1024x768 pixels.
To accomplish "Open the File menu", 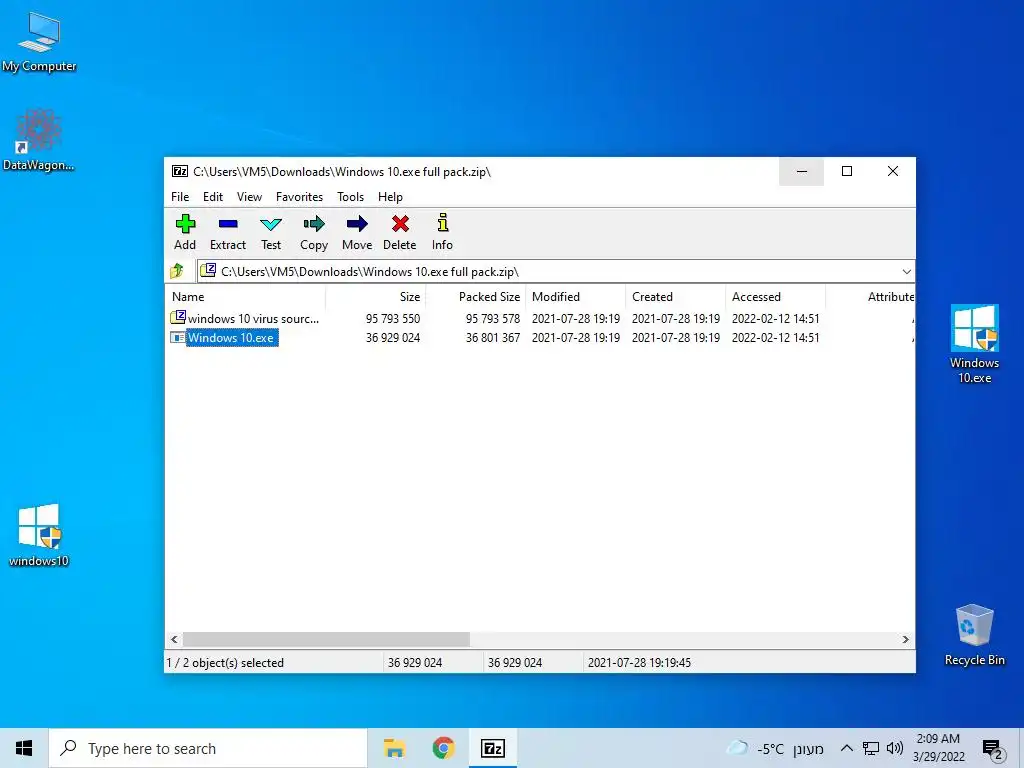I will [x=180, y=197].
